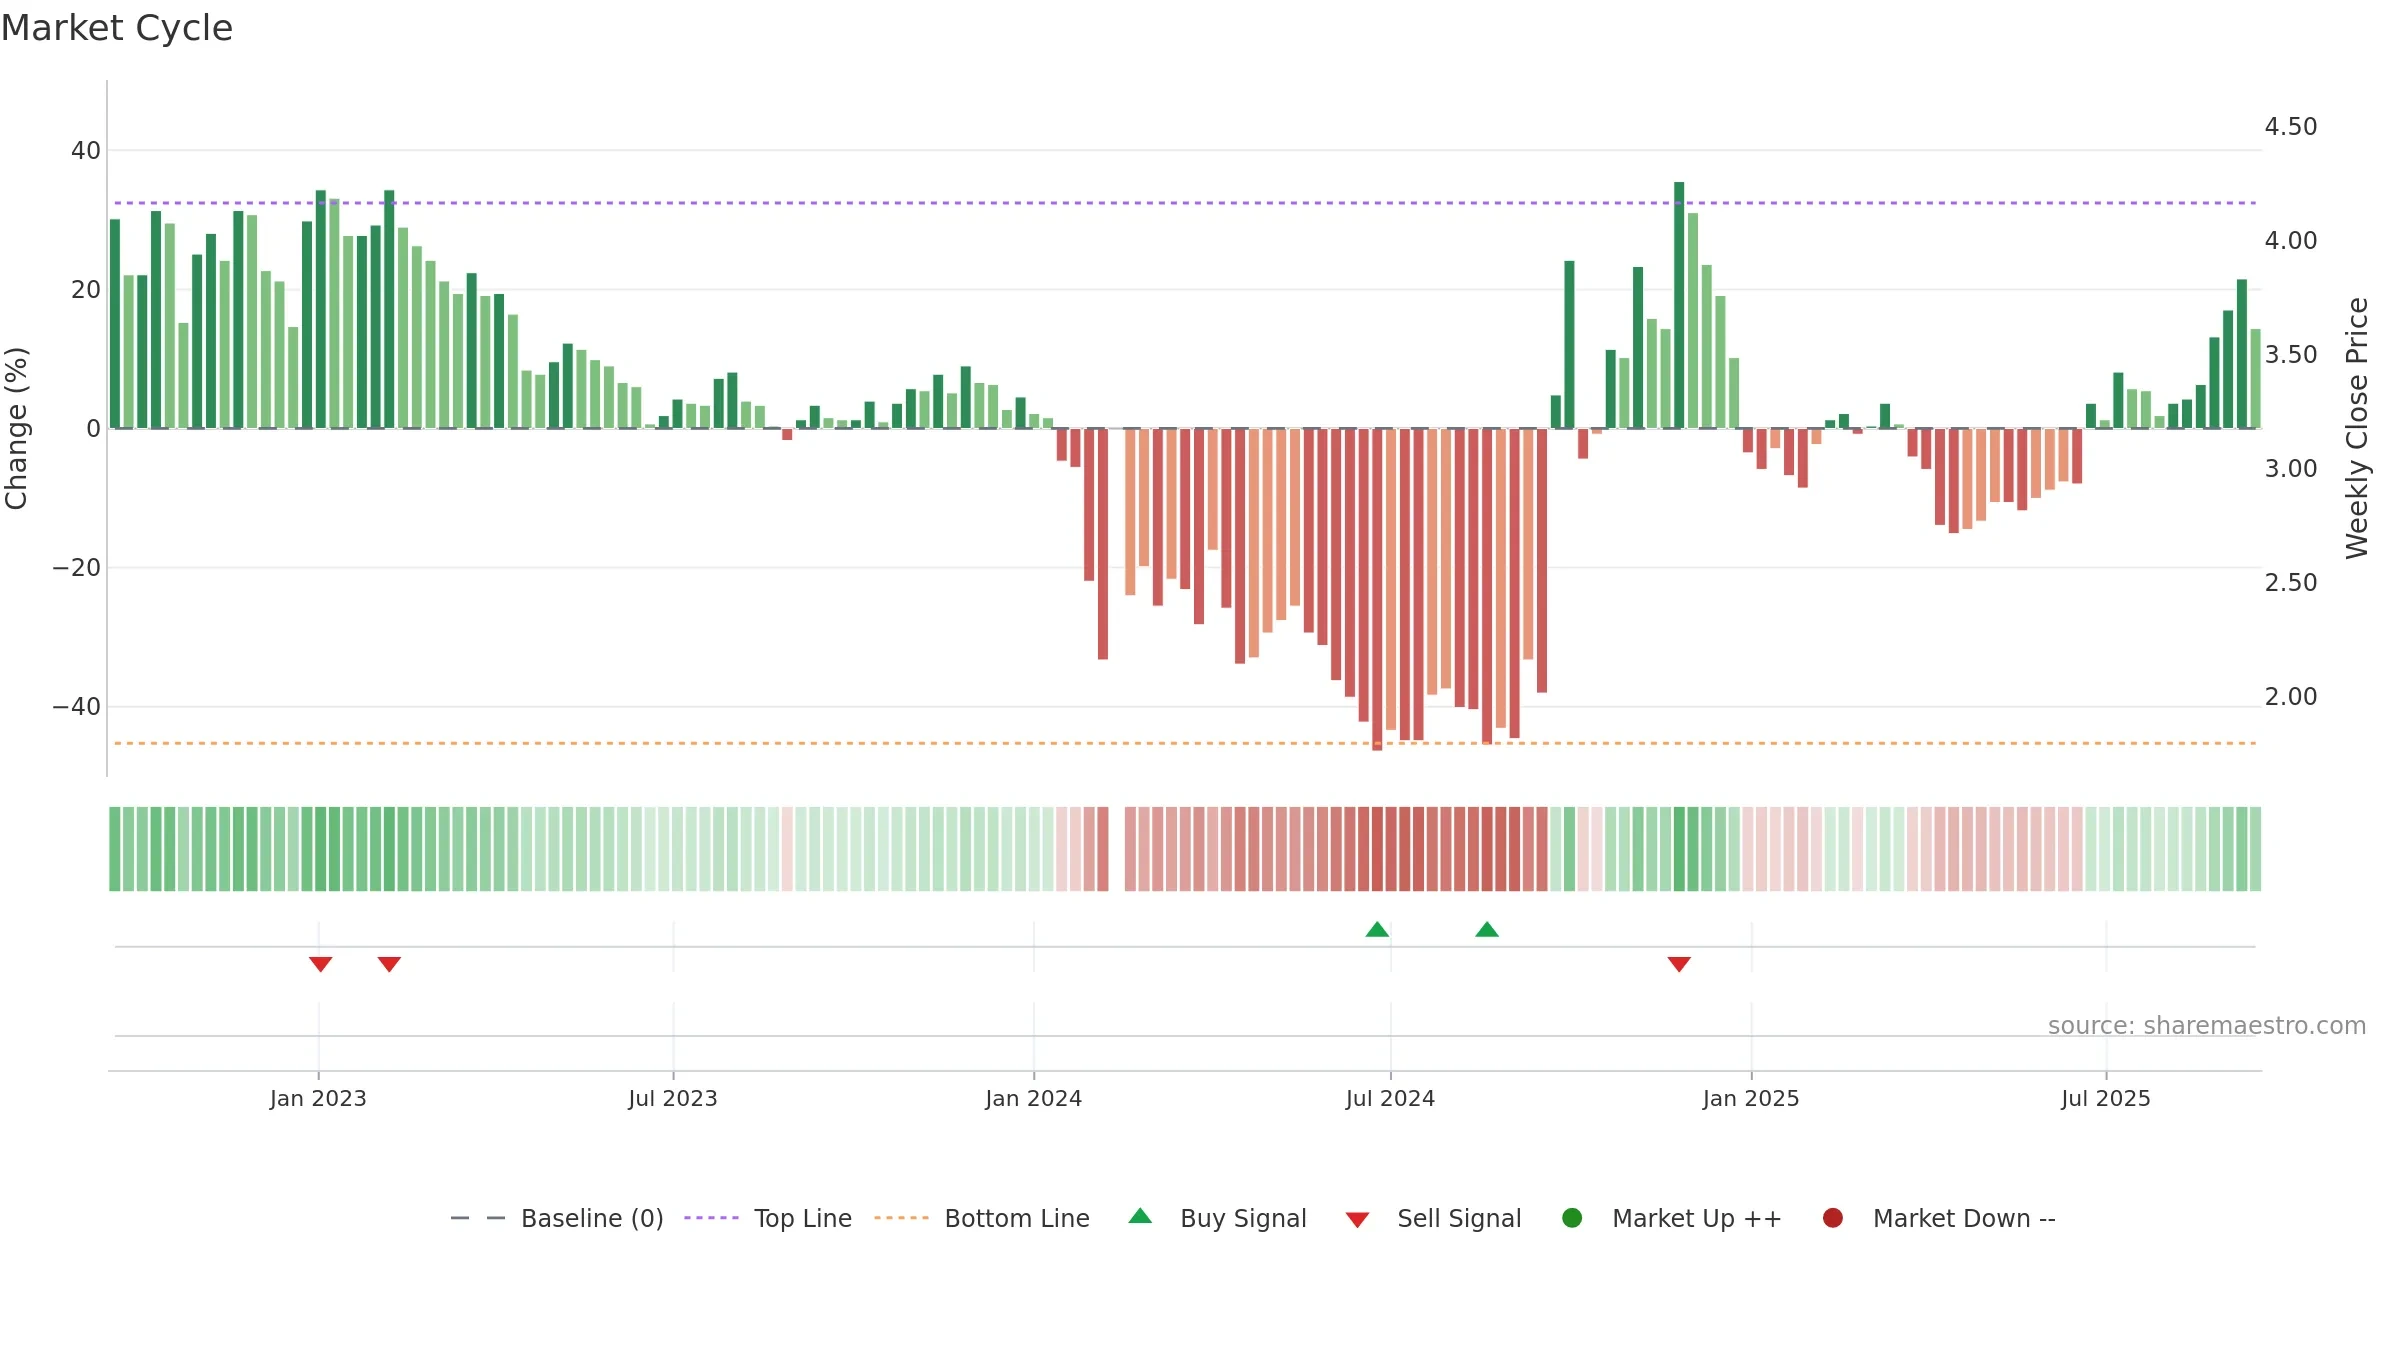Select the buy signal triangle at Jul 2024
This screenshot has width=2400, height=1350.
(1377, 929)
